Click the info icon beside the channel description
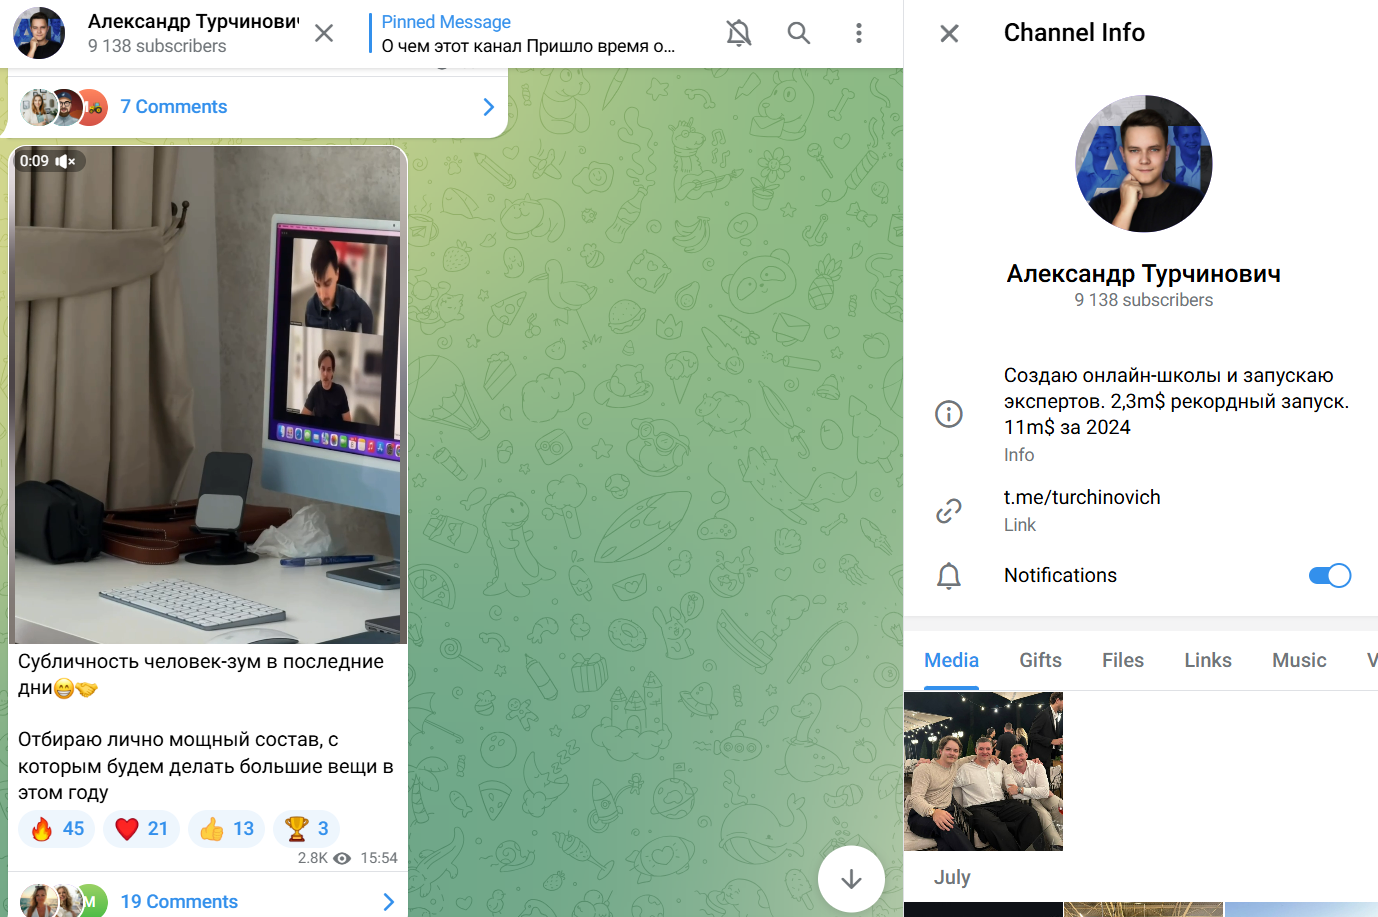 coord(948,413)
